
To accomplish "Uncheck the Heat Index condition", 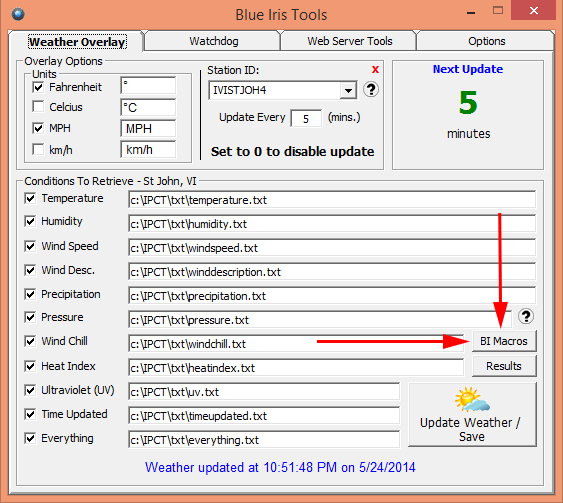I will click(30, 366).
